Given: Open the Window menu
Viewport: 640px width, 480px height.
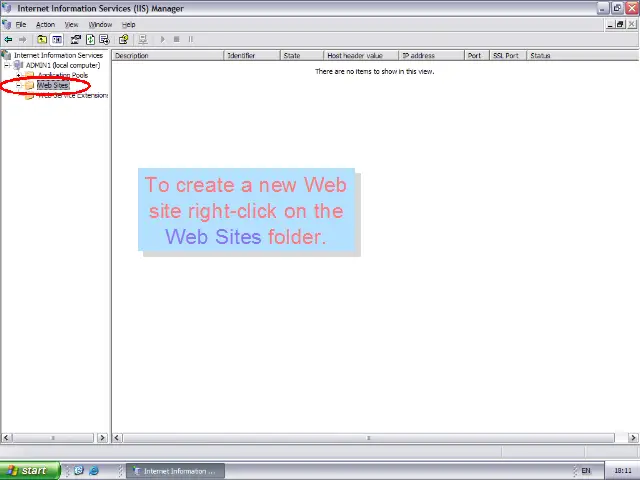Looking at the screenshot, I should pyautogui.click(x=100, y=24).
